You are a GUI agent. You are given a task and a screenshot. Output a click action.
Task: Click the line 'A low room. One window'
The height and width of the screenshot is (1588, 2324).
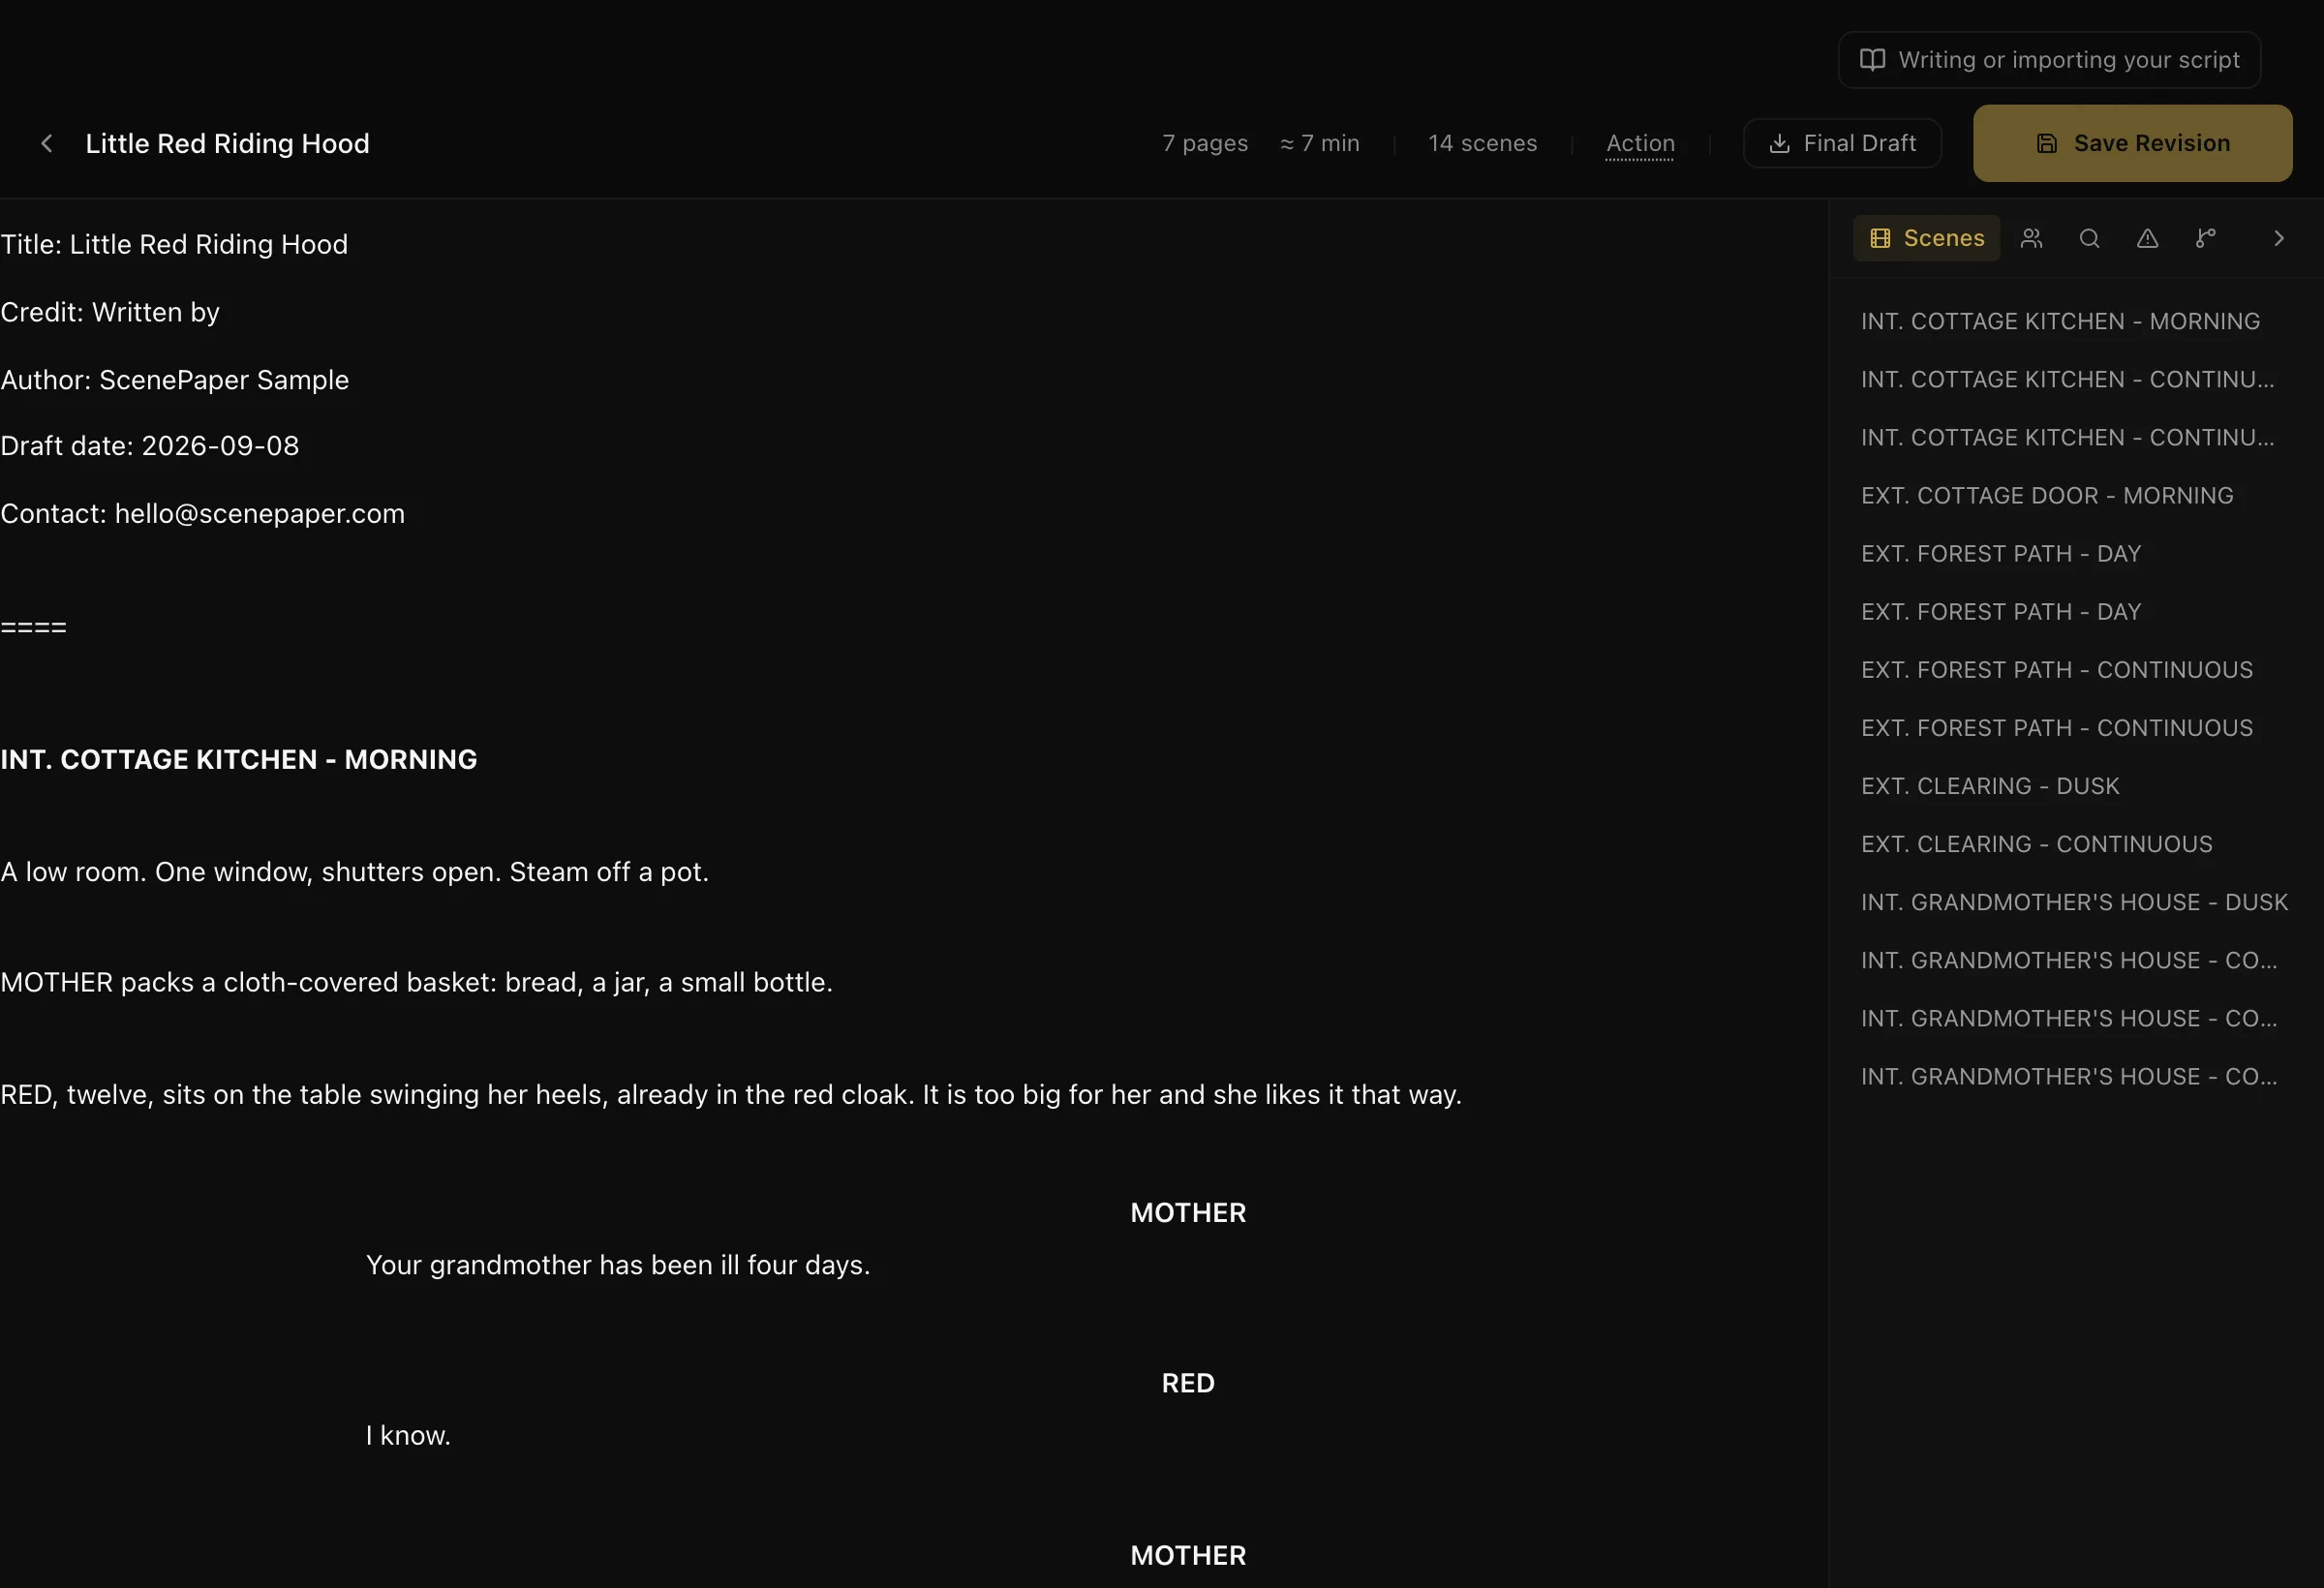pos(354,872)
